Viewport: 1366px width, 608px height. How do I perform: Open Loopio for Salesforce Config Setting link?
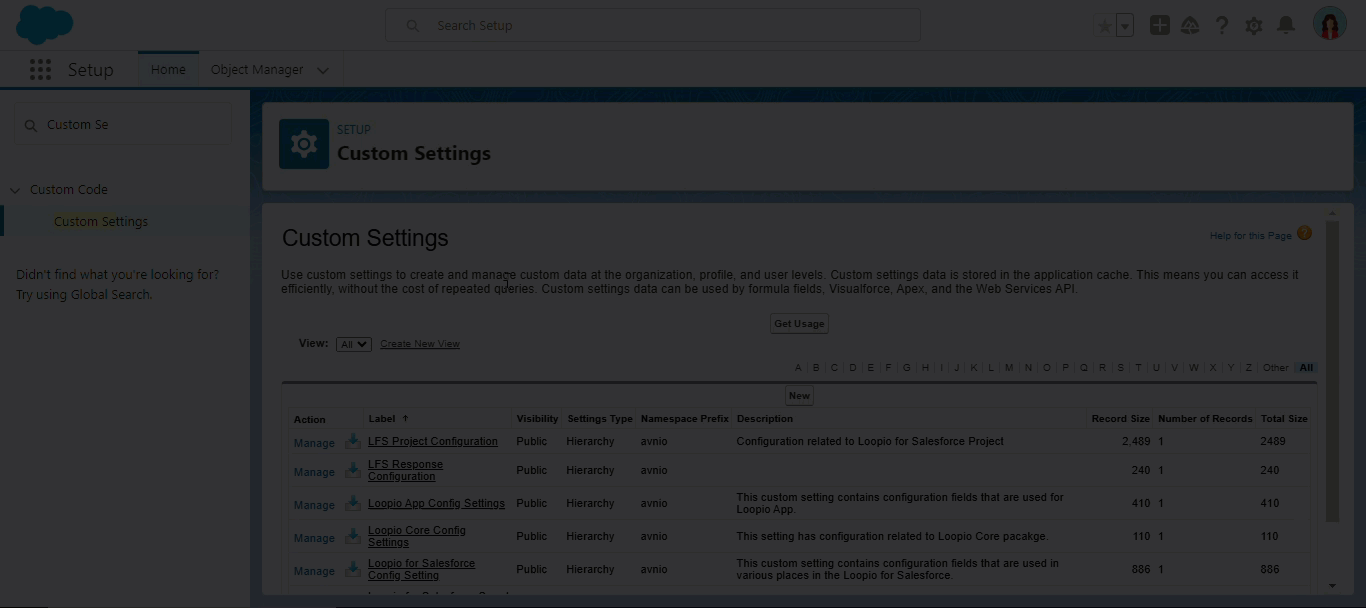point(421,569)
